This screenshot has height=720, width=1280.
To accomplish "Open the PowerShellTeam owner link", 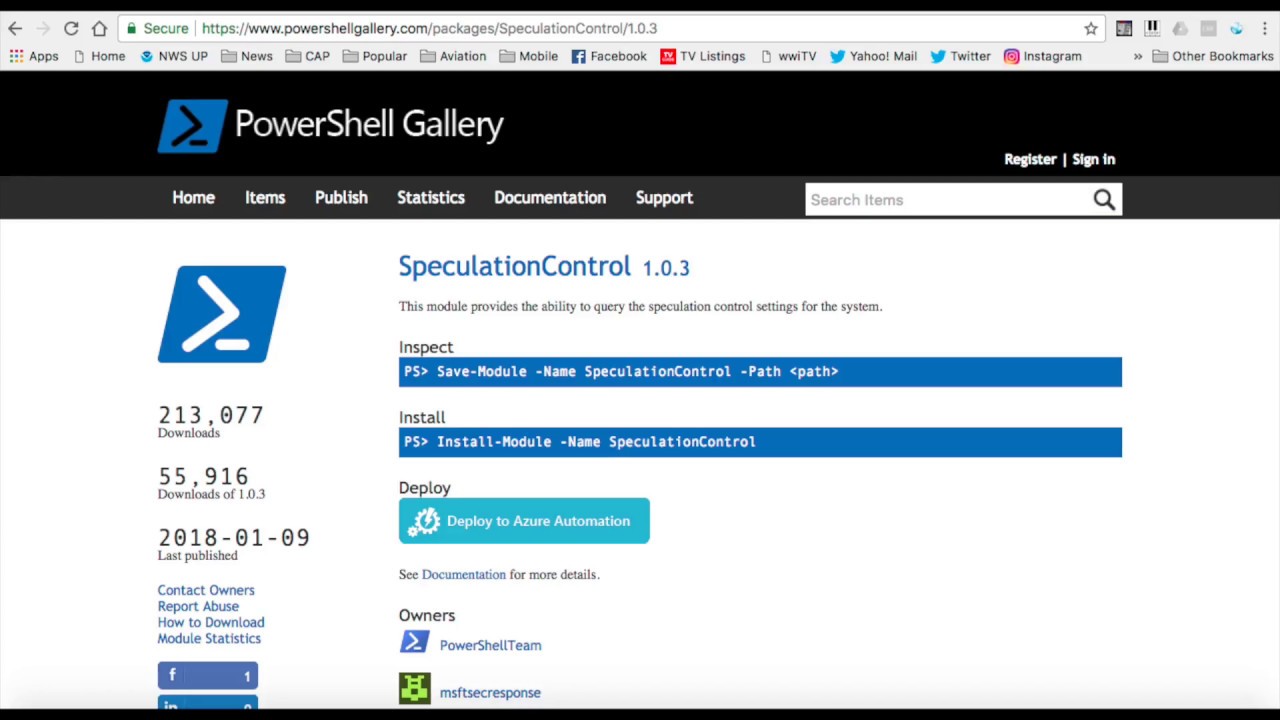I will pyautogui.click(x=491, y=645).
